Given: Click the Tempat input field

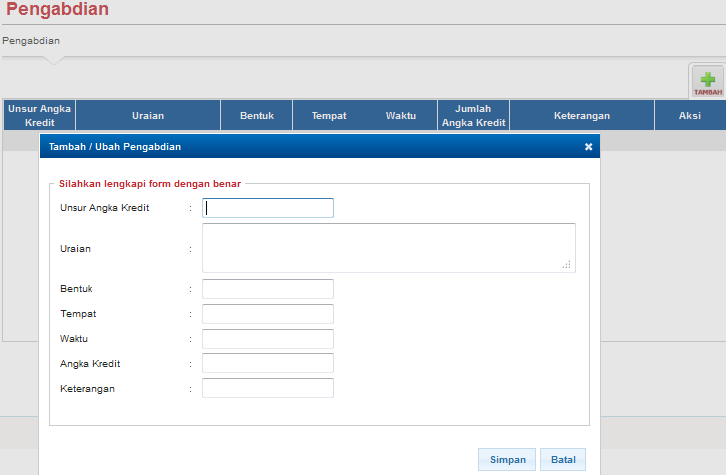Looking at the screenshot, I should 268,314.
